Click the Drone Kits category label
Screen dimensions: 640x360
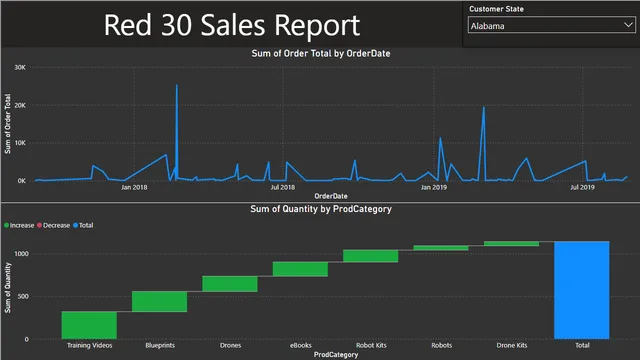point(512,345)
